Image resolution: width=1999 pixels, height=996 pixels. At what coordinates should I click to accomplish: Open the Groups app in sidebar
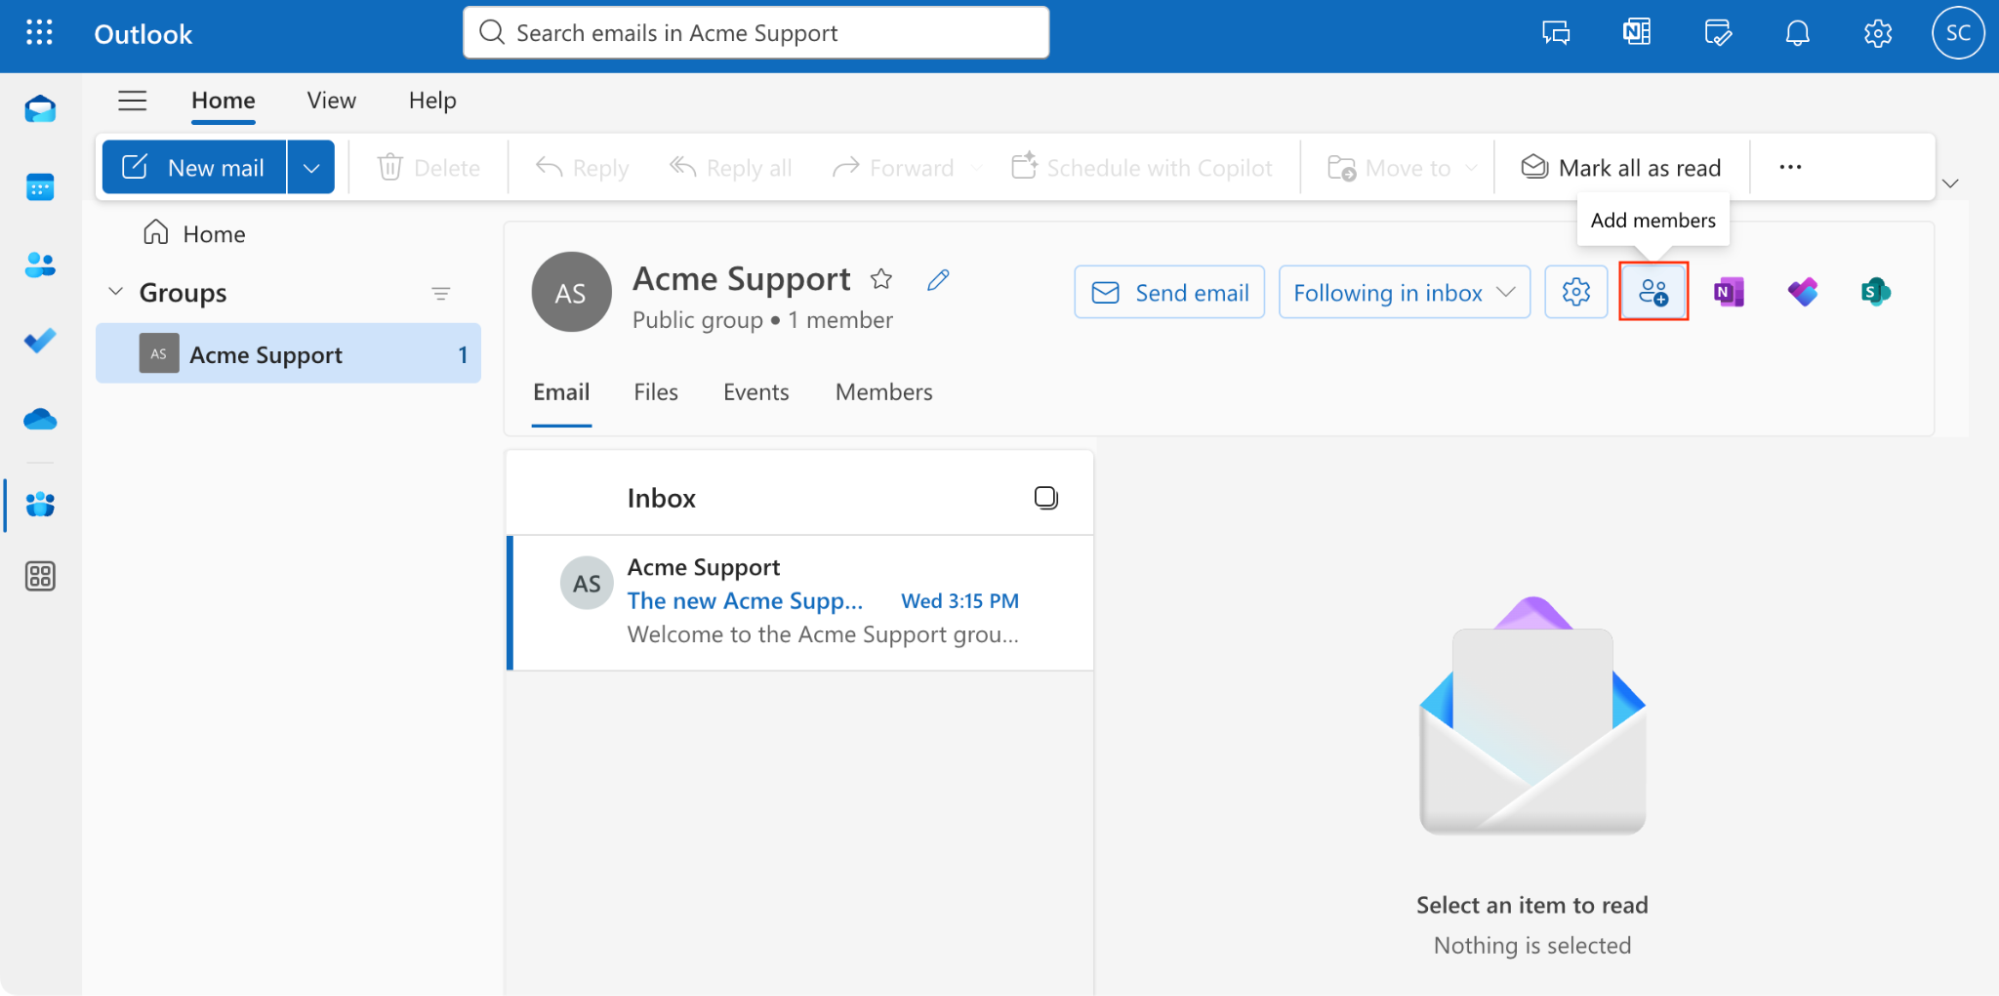tap(40, 505)
